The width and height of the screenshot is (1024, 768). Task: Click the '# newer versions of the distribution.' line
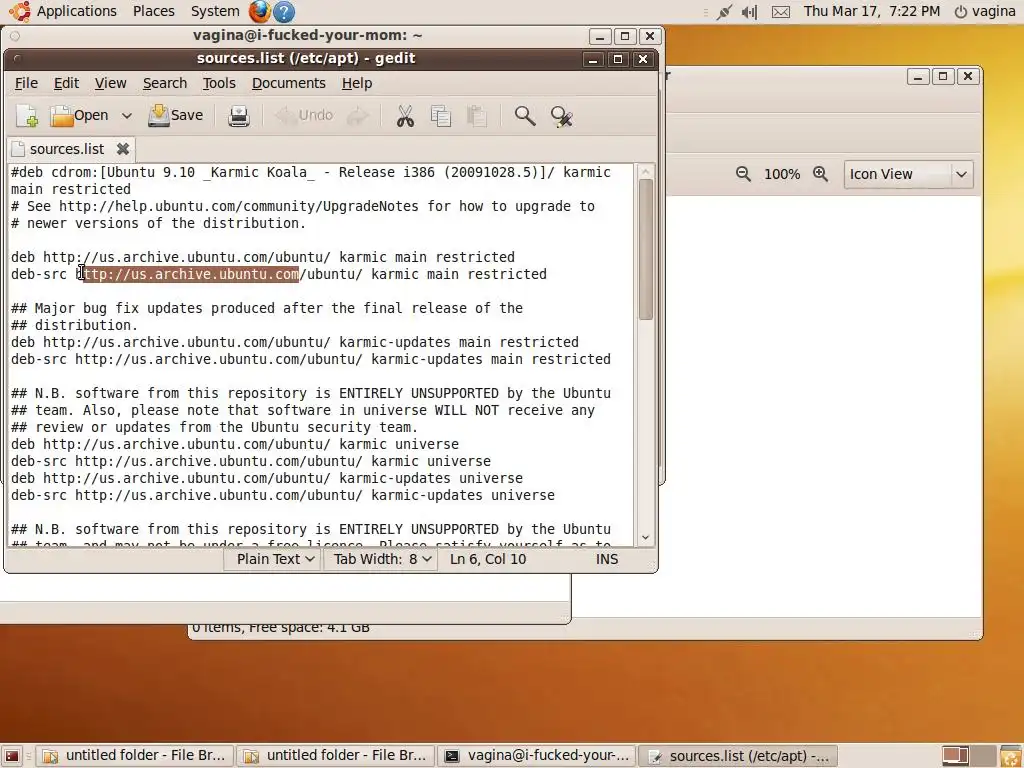(x=159, y=223)
